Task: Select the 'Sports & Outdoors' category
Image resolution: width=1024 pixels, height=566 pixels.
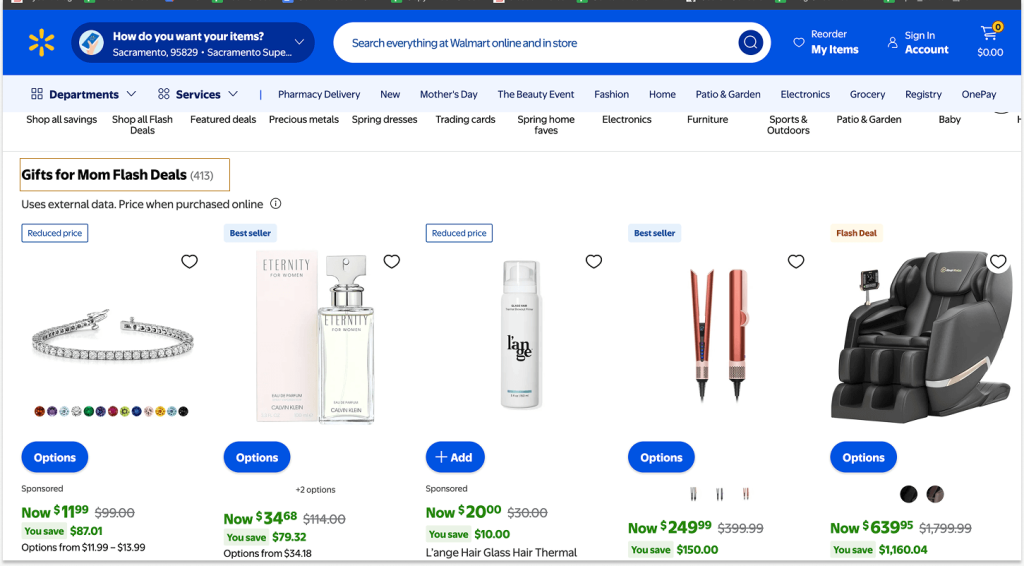Action: click(x=788, y=125)
